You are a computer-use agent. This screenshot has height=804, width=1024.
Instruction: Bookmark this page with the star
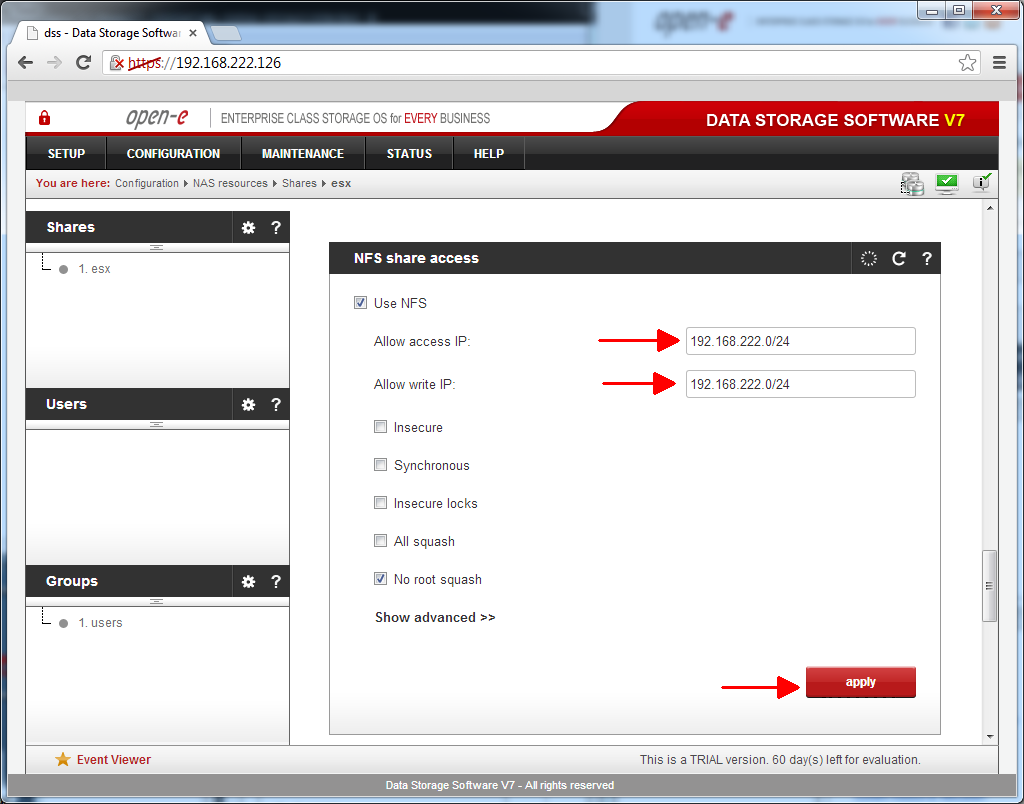coord(967,63)
